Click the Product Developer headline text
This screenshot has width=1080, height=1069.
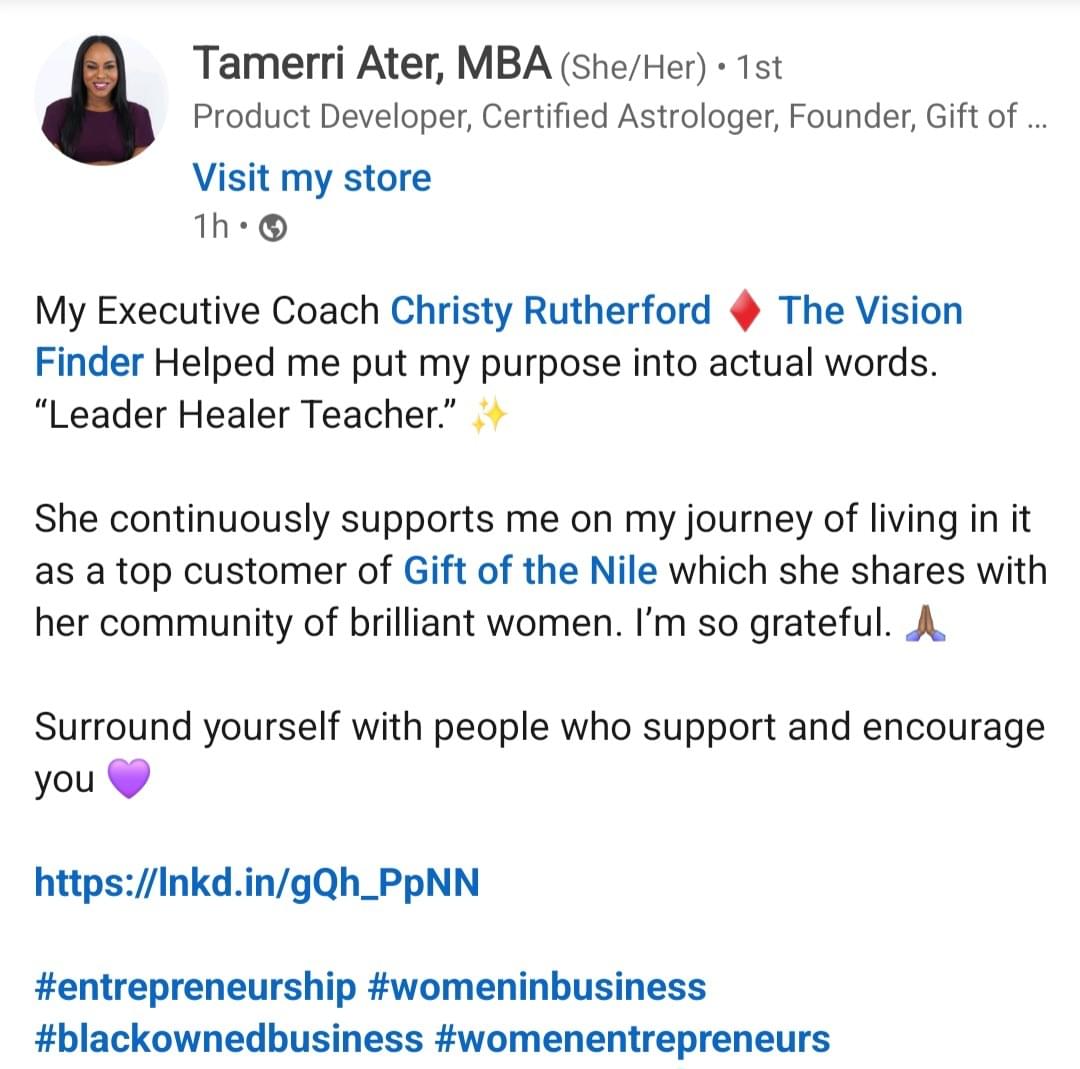click(x=619, y=117)
